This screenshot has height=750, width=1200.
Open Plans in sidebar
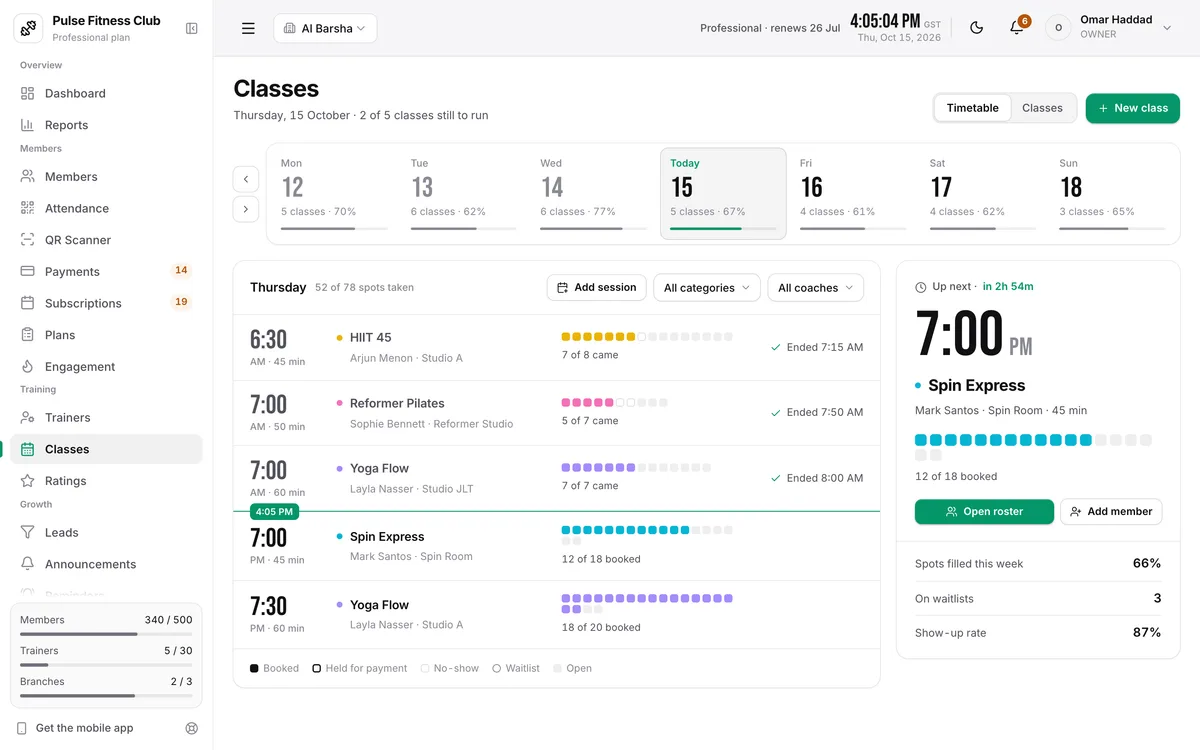click(106, 335)
